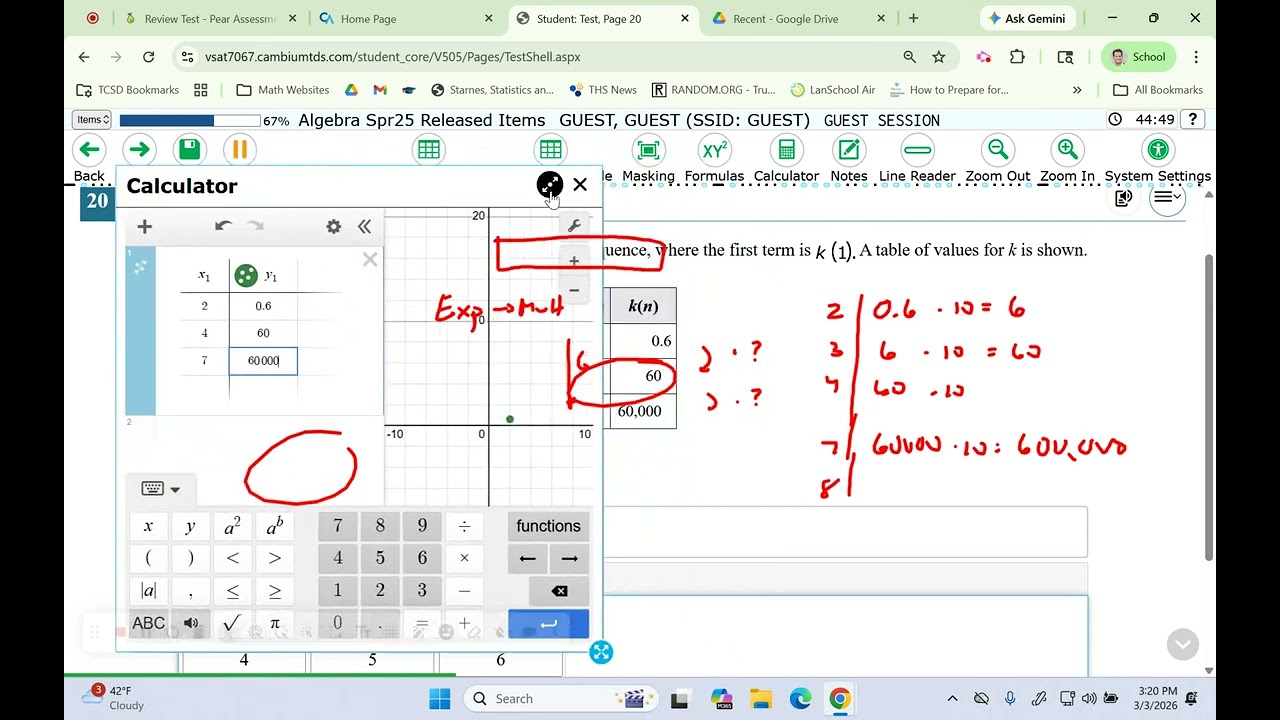Toggle keypad audio speaker key
This screenshot has width=1280, height=720.
(190, 624)
